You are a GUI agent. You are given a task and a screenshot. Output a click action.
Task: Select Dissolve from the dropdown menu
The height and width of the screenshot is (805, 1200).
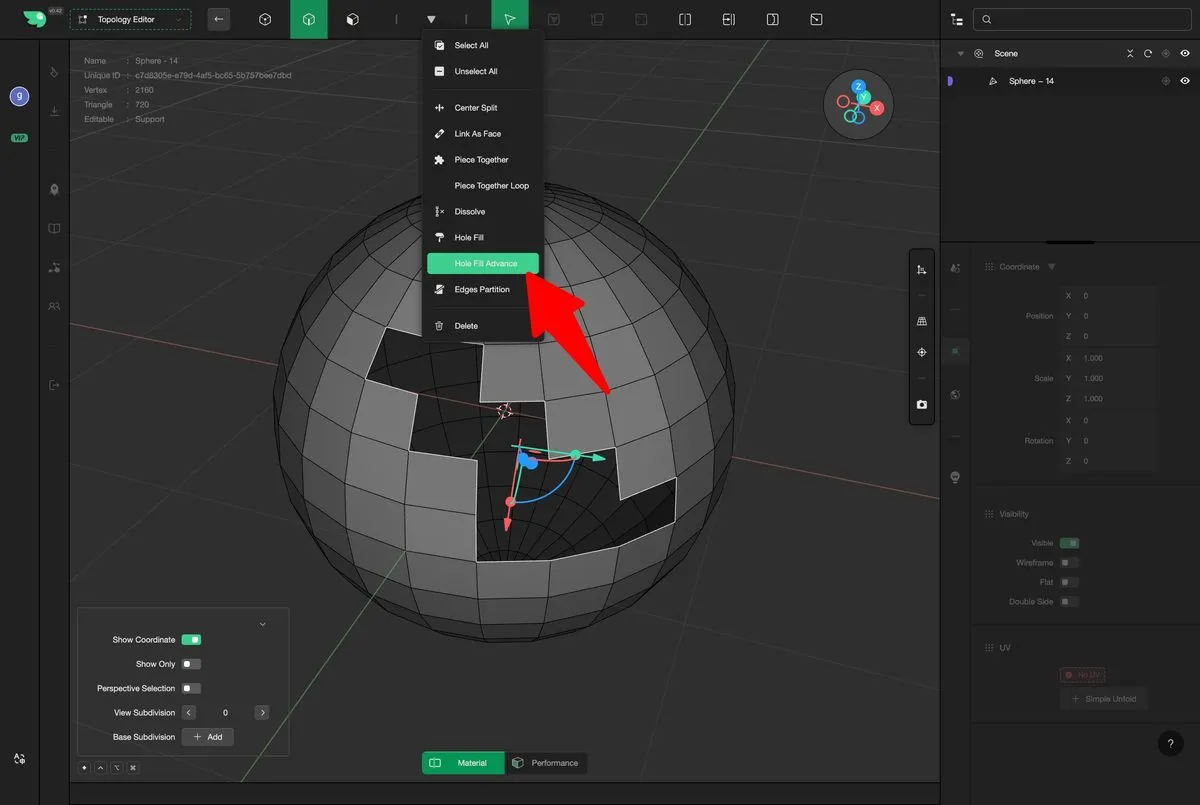tap(469, 212)
